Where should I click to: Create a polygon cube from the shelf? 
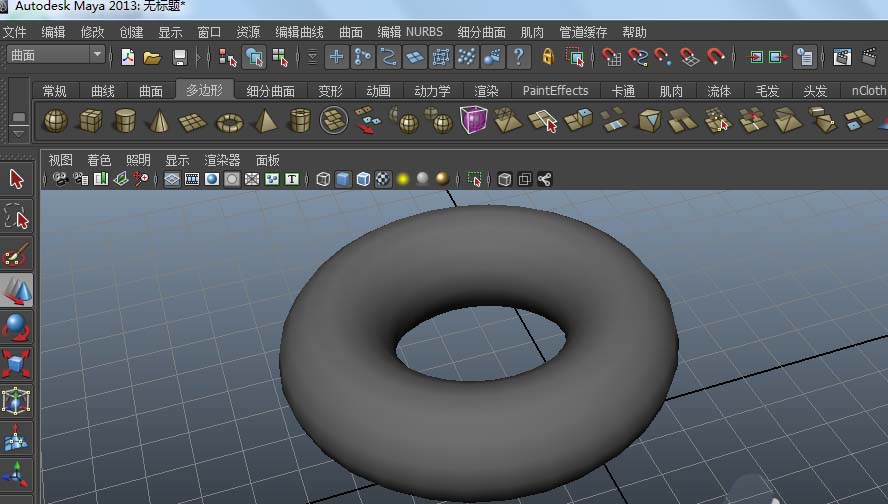(91, 121)
